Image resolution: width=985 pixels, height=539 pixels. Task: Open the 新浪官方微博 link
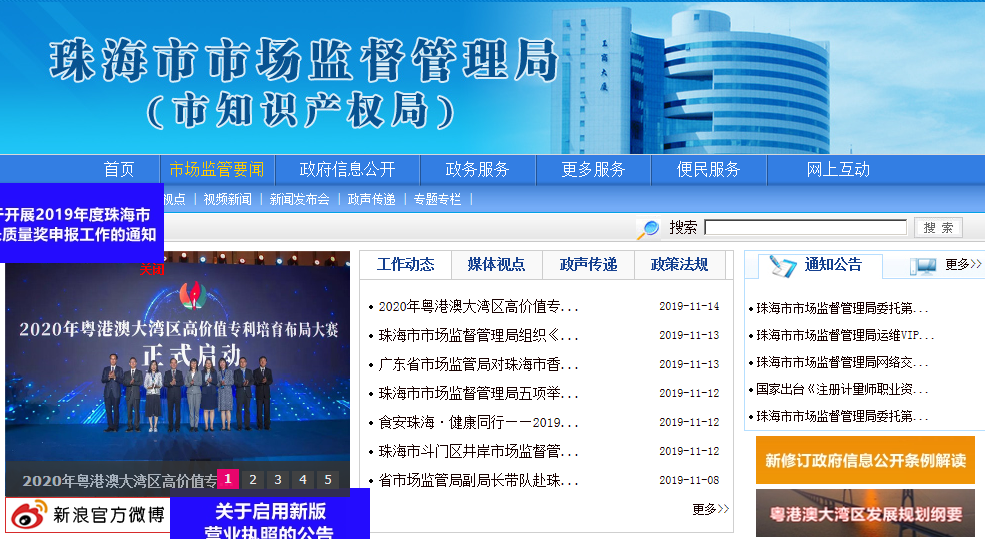pyautogui.click(x=108, y=515)
